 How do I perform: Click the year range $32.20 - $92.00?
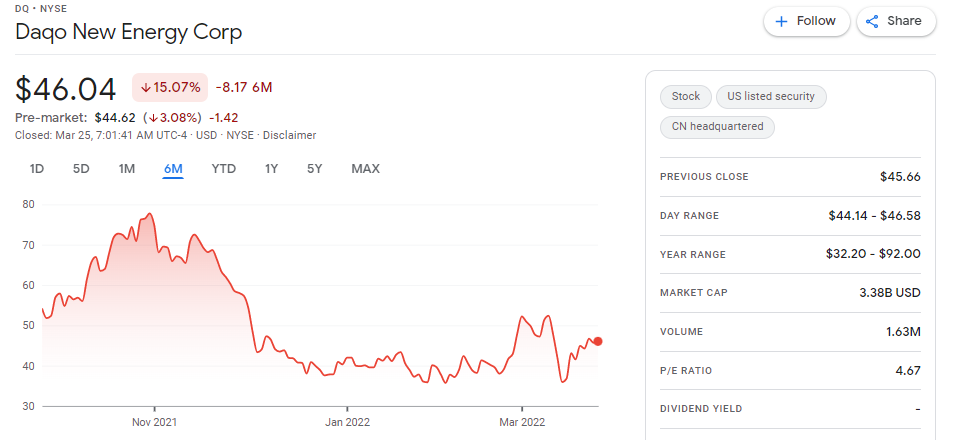coord(873,254)
